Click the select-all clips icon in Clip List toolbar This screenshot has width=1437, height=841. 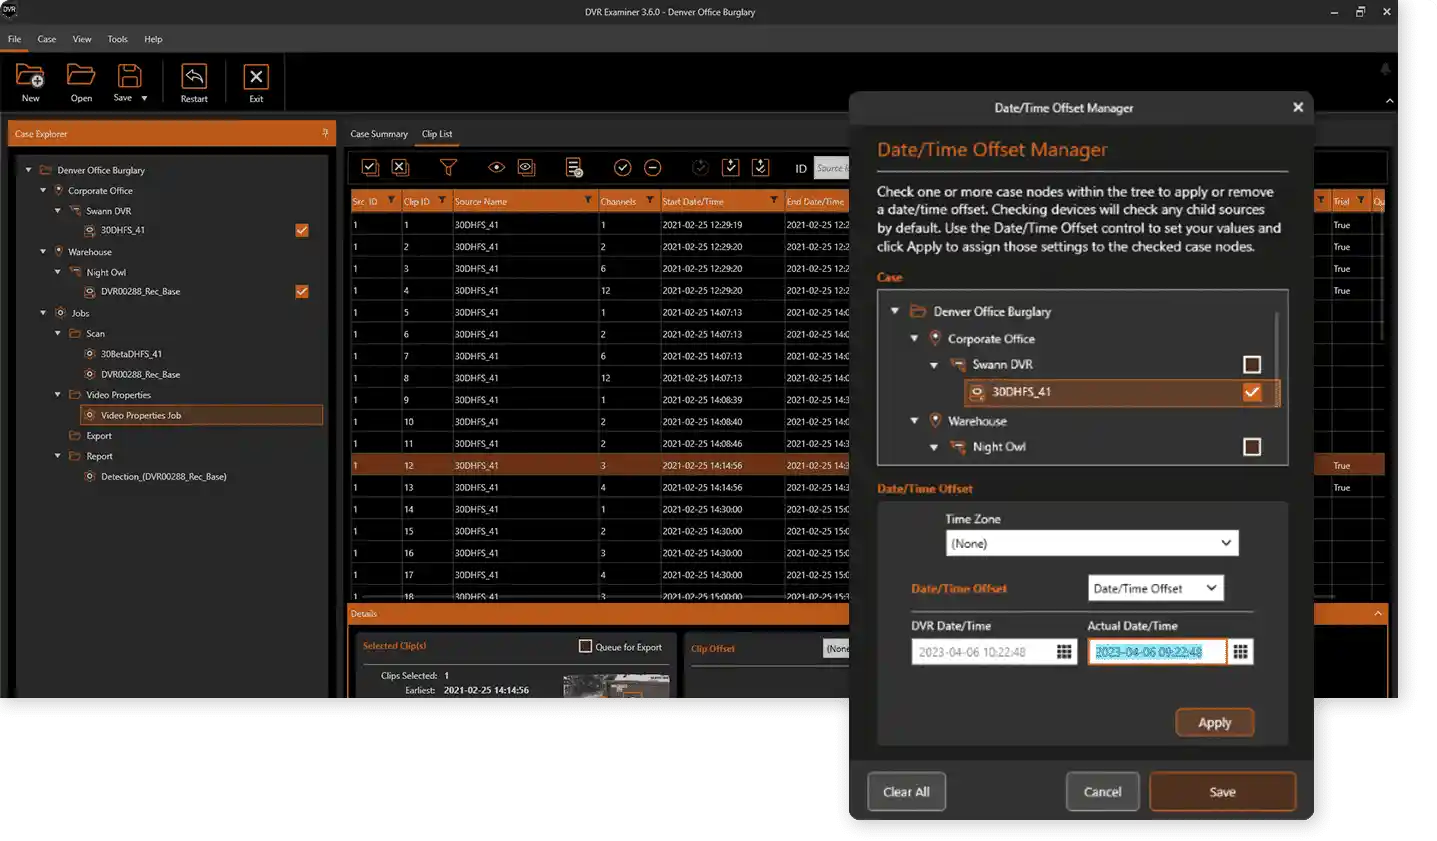click(370, 167)
